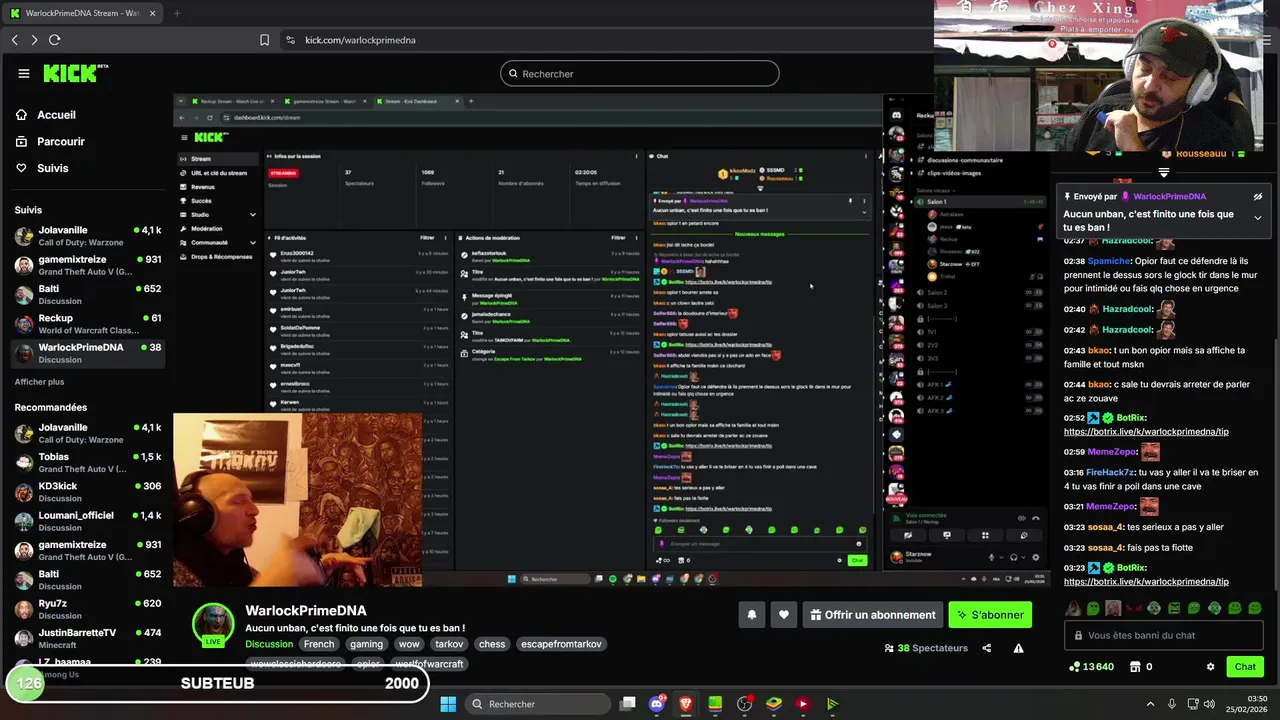Report the stream with the warning icon
The image size is (1280, 720).
[x=1018, y=648]
